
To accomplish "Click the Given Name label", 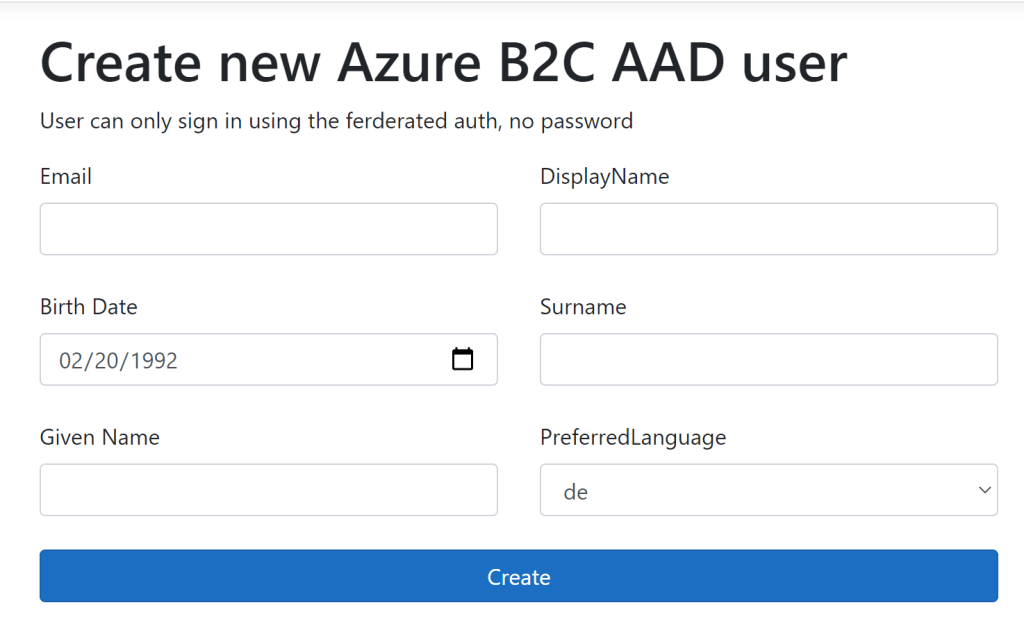I will point(99,437).
